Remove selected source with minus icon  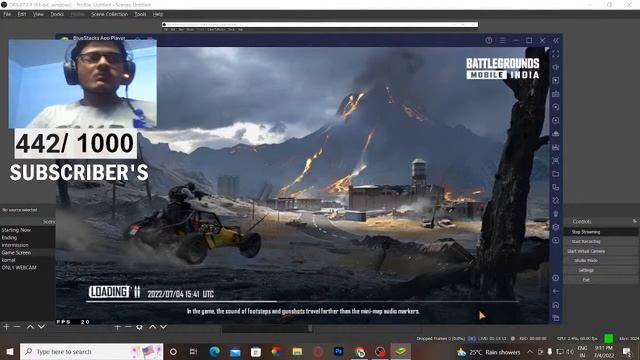[x=128, y=327]
